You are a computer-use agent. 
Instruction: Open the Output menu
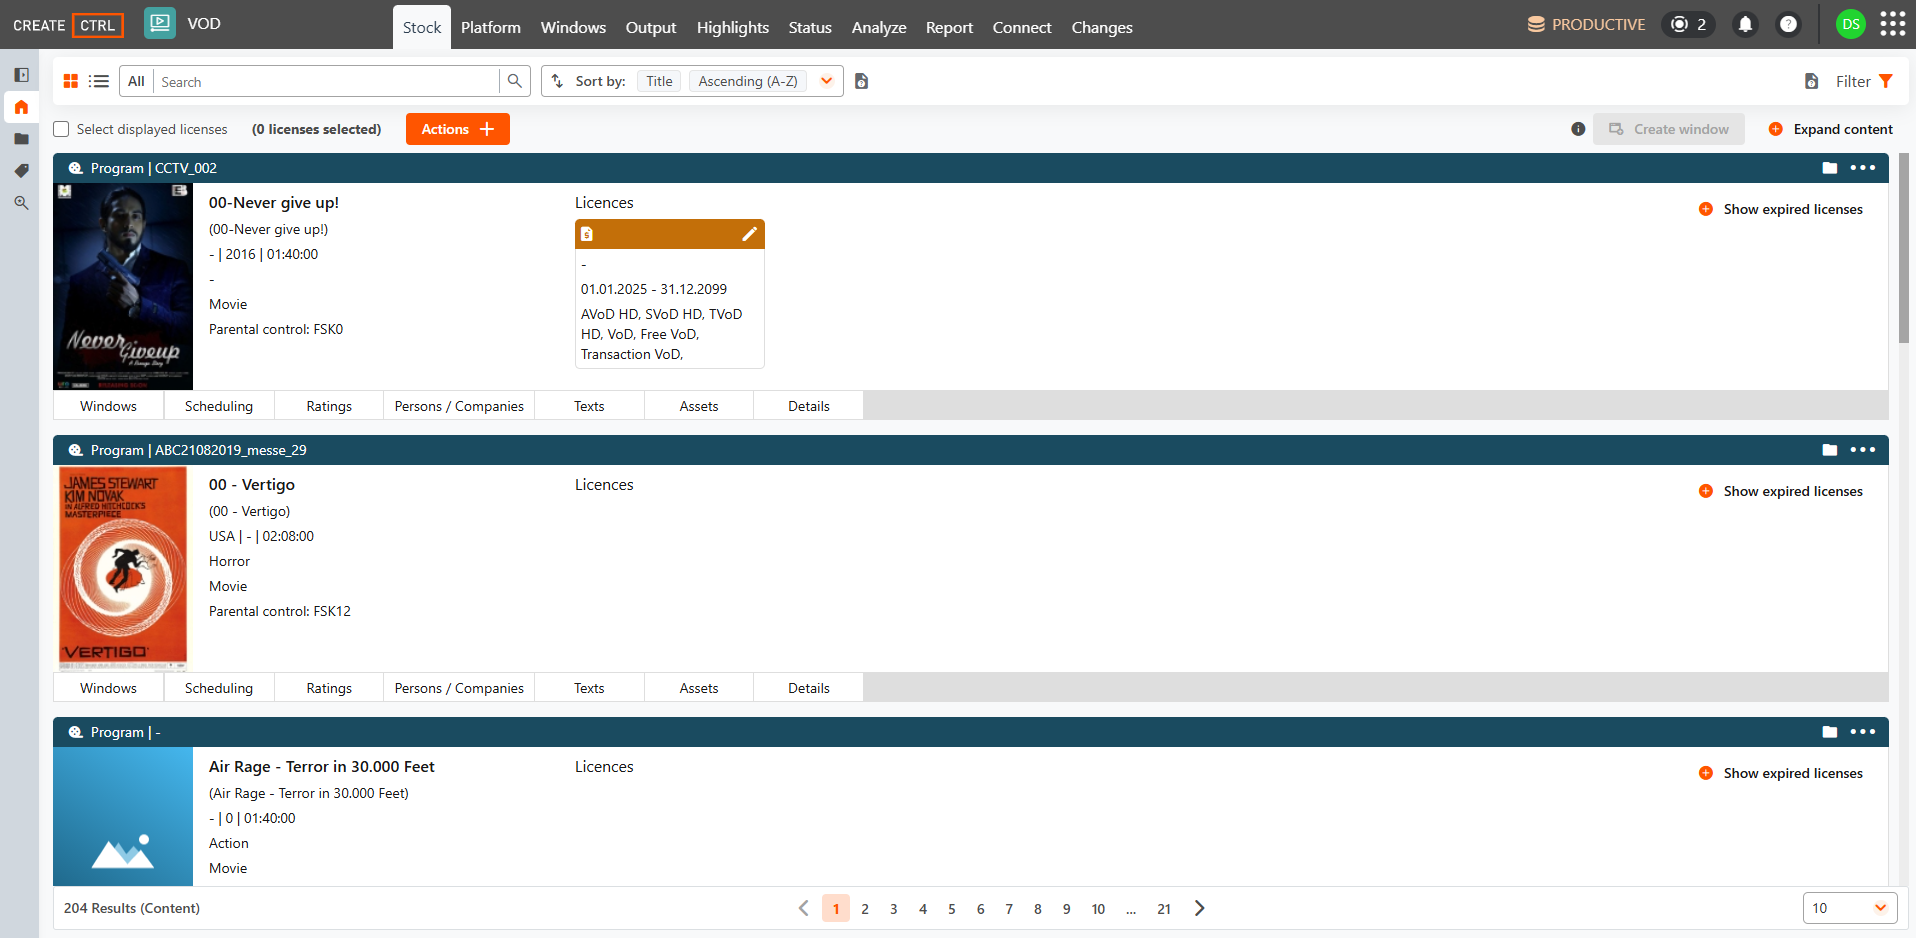tap(651, 27)
